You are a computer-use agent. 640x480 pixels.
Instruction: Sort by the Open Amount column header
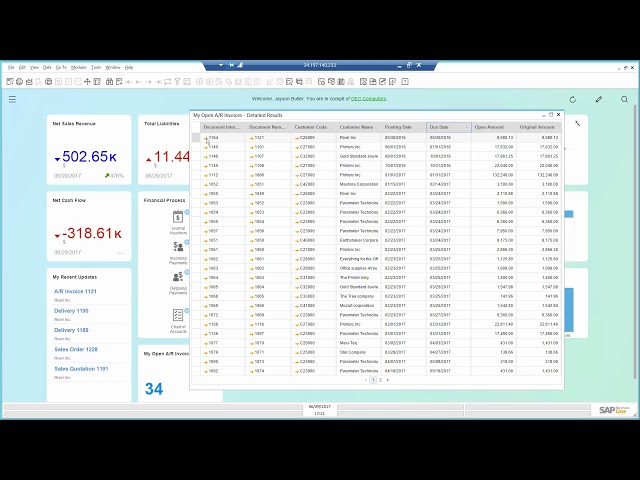pos(493,127)
